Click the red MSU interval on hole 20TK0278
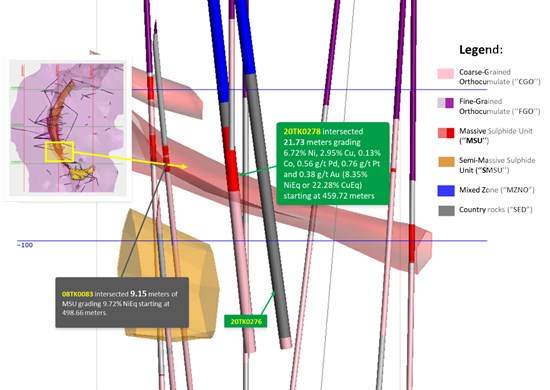This screenshot has height=390, width=550. click(232, 170)
